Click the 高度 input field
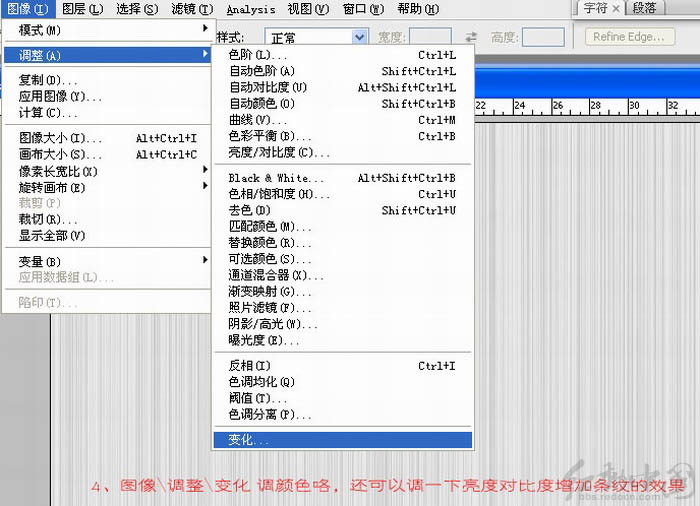The width and height of the screenshot is (700, 506). pos(543,37)
